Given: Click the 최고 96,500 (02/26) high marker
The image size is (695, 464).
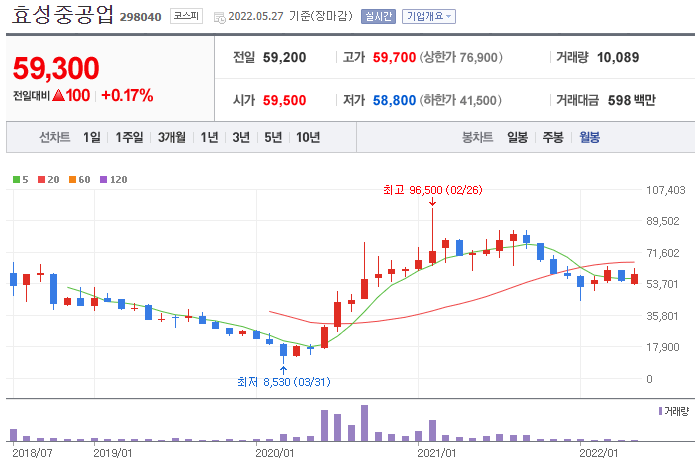Looking at the screenshot, I should (x=433, y=190).
